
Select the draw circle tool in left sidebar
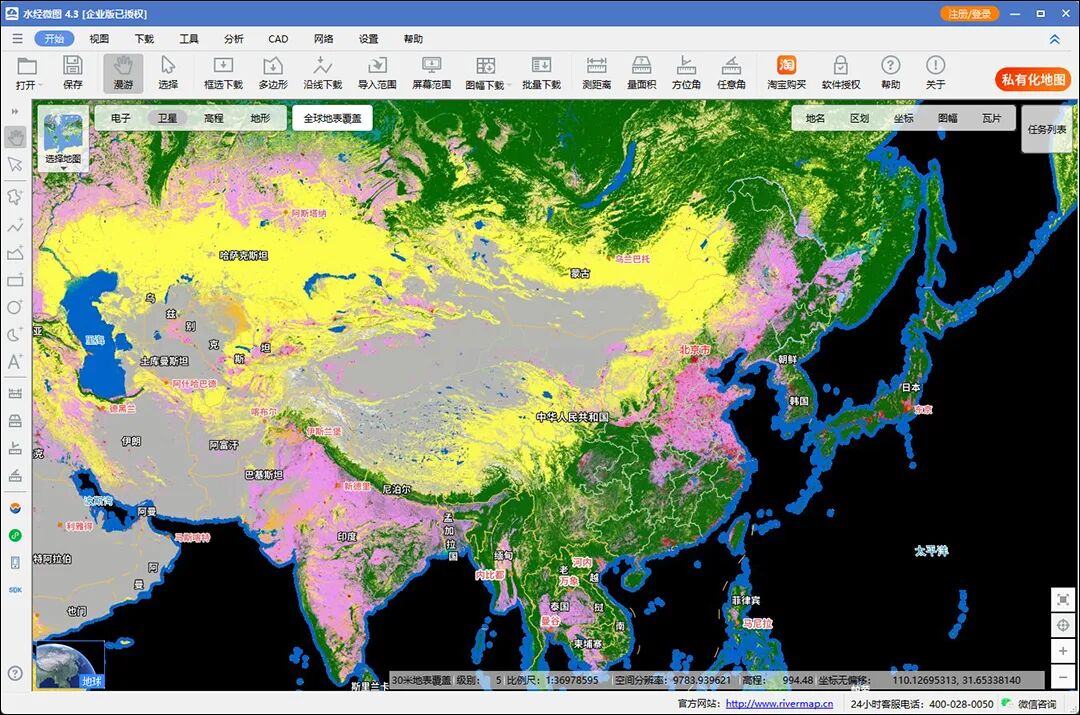coord(14,307)
